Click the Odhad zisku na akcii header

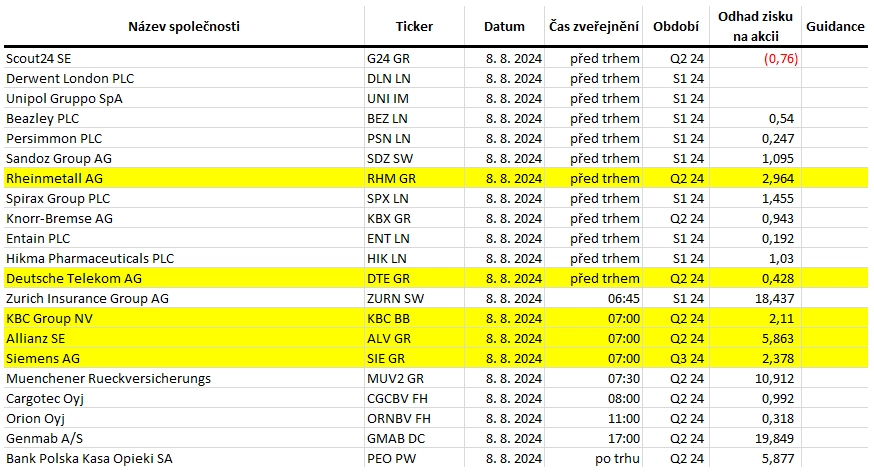pyautogui.click(x=755, y=26)
